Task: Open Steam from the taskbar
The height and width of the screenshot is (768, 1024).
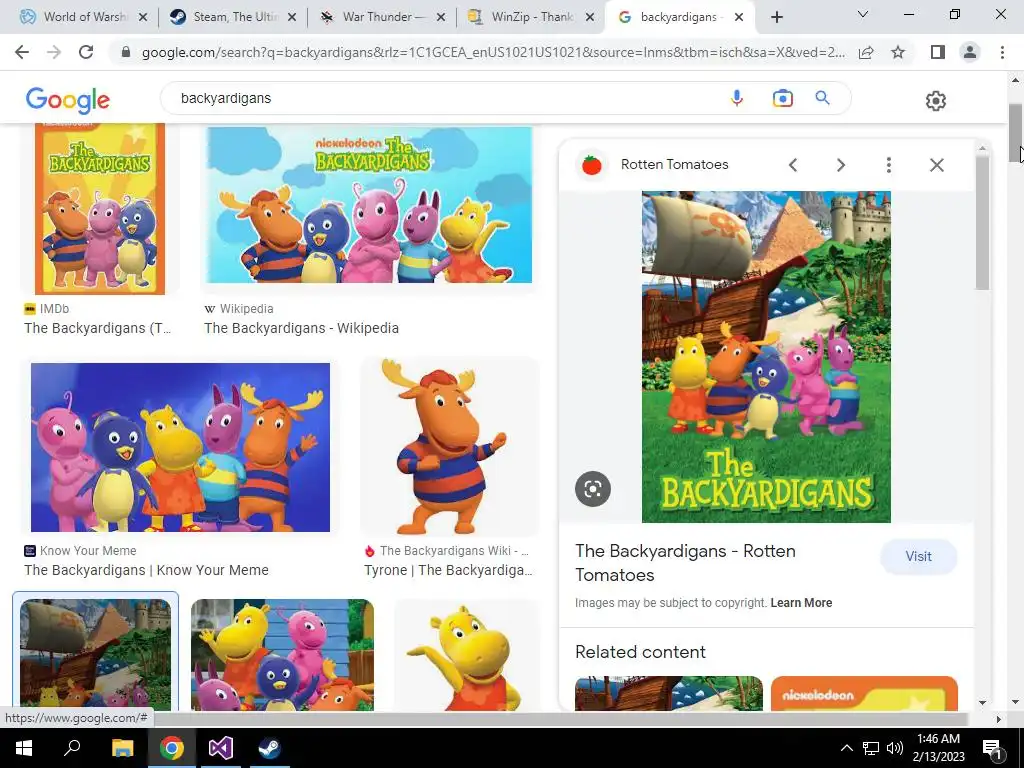Action: [269, 748]
